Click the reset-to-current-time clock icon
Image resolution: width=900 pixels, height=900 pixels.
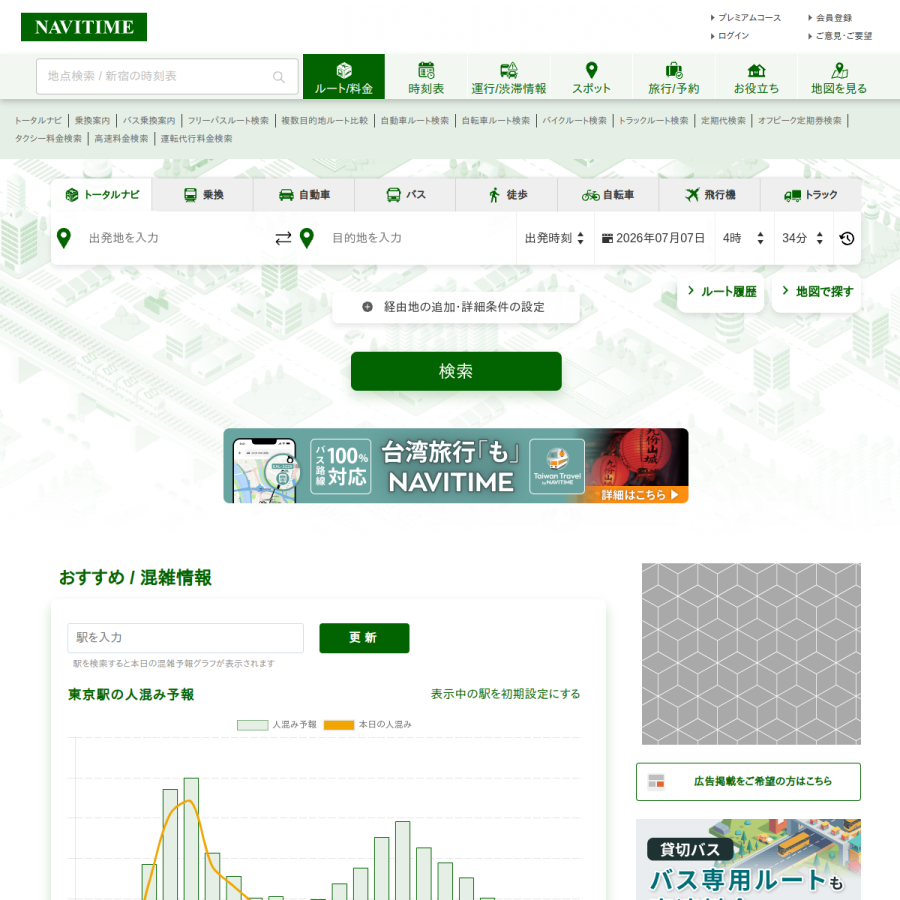[x=847, y=238]
